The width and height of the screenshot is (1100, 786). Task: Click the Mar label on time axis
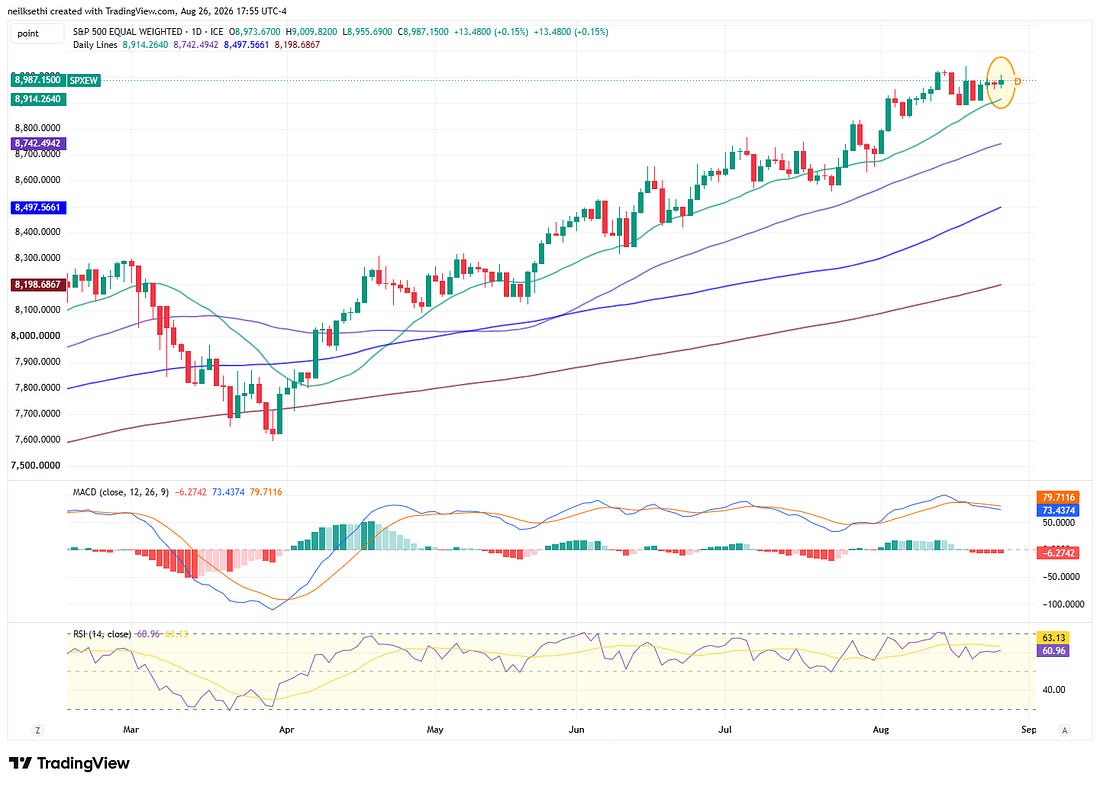coord(131,730)
